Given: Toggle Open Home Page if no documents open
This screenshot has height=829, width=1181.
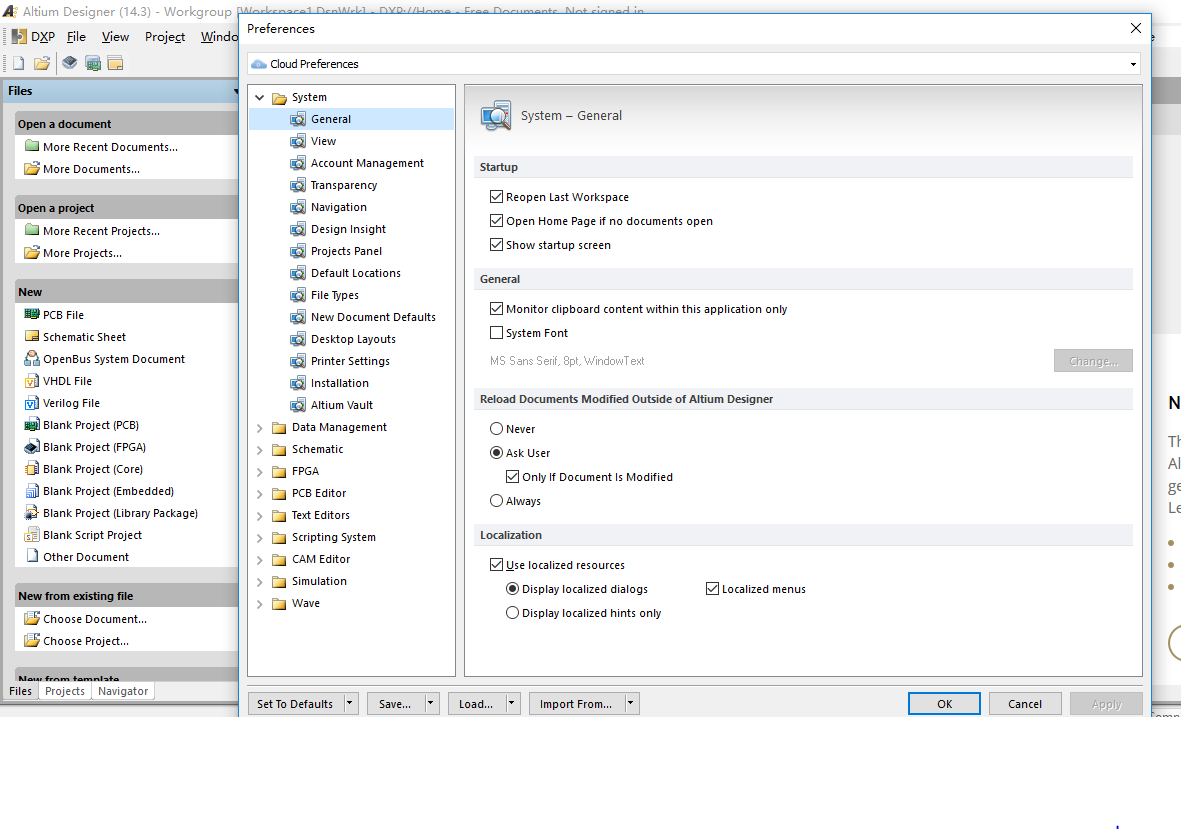Looking at the screenshot, I should (x=496, y=221).
